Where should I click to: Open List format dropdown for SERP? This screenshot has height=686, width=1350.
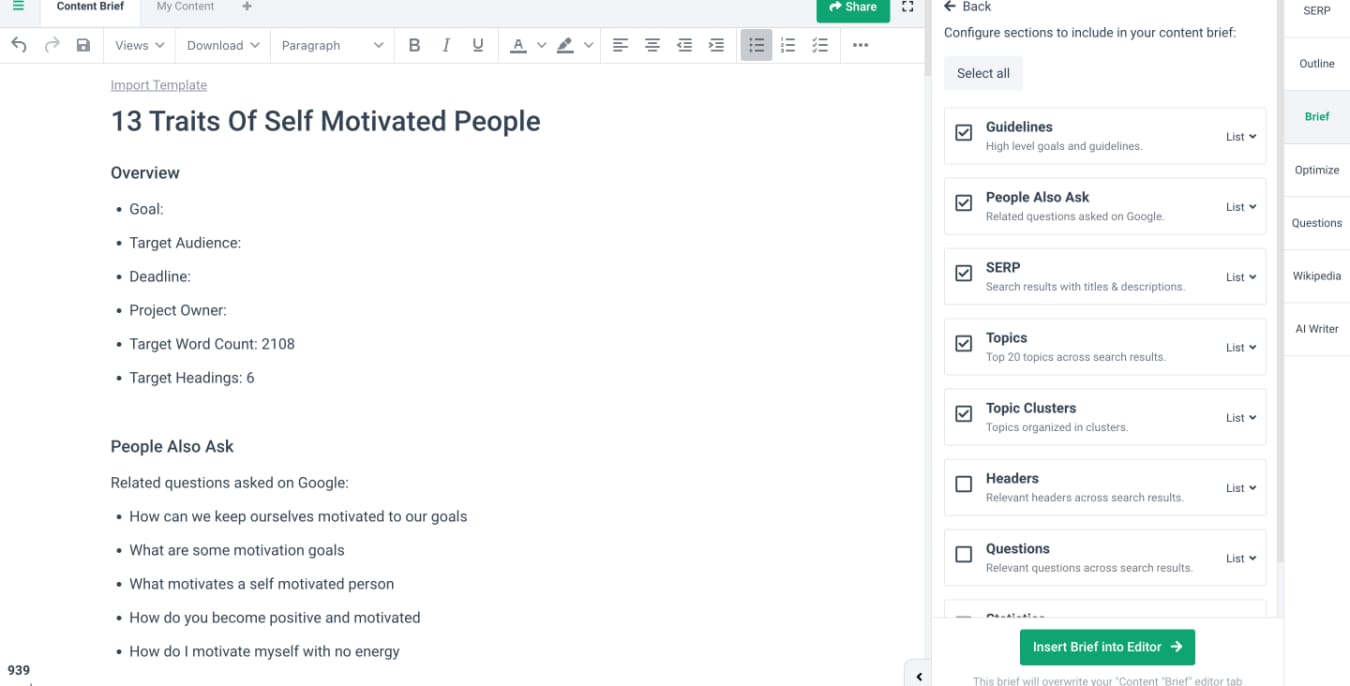point(1241,277)
